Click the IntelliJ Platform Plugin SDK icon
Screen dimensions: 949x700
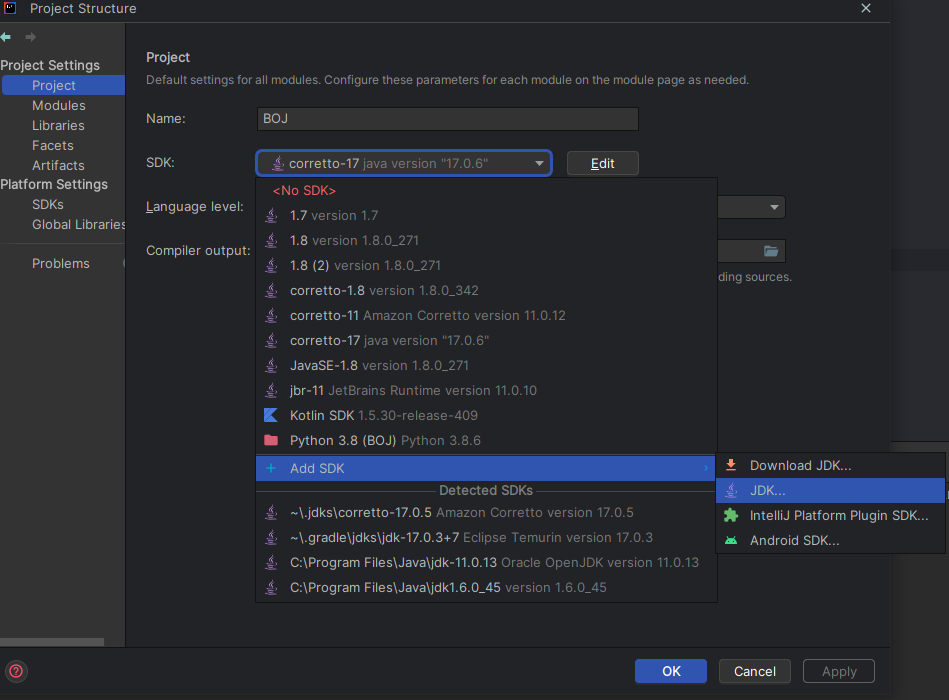(729, 515)
